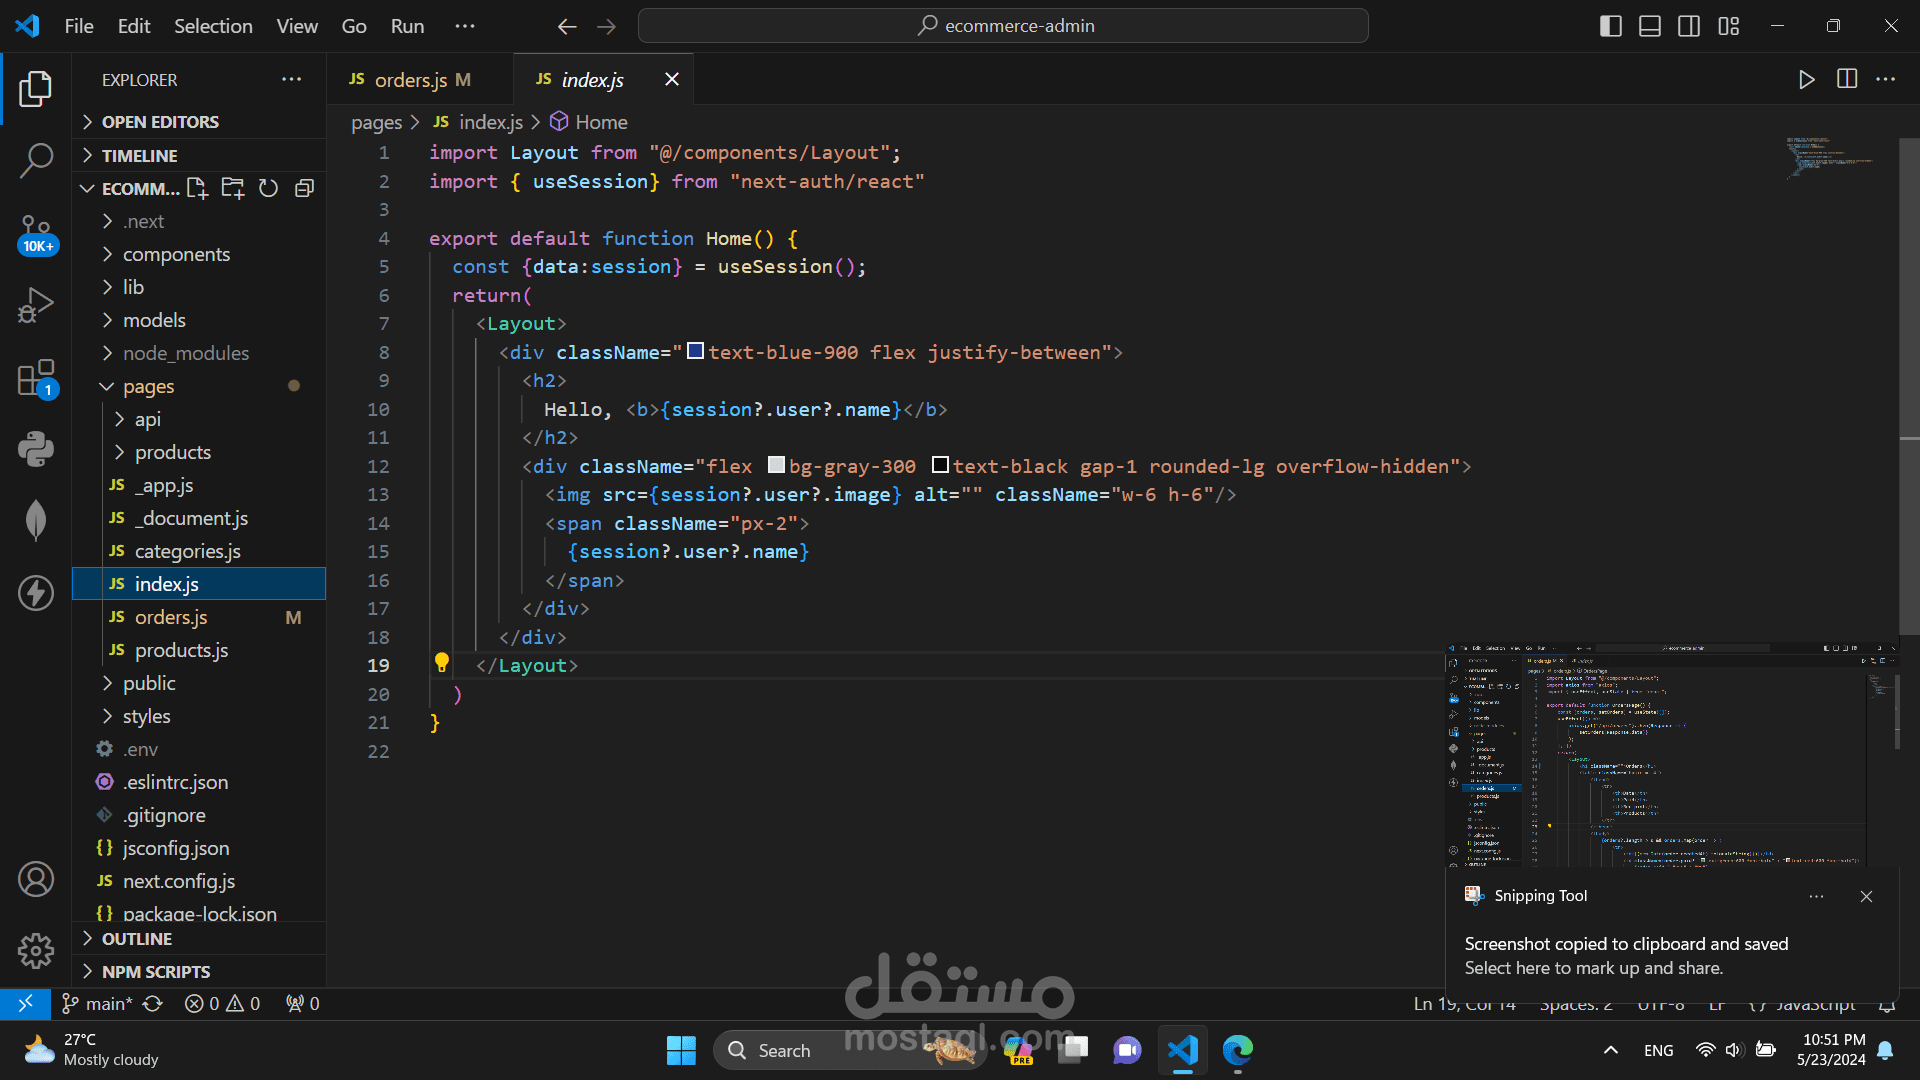Image resolution: width=1920 pixels, height=1080 pixels.
Task: Open Run and Debug view
Action: click(x=36, y=305)
